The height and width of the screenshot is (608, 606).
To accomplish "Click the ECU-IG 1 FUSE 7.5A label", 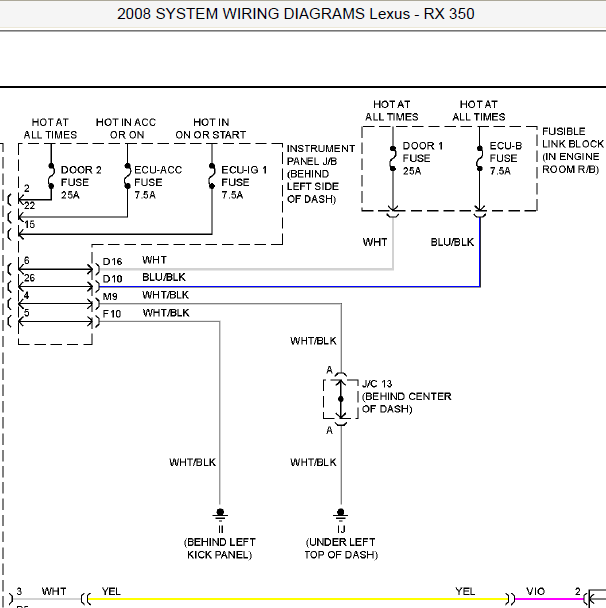I will (244, 182).
